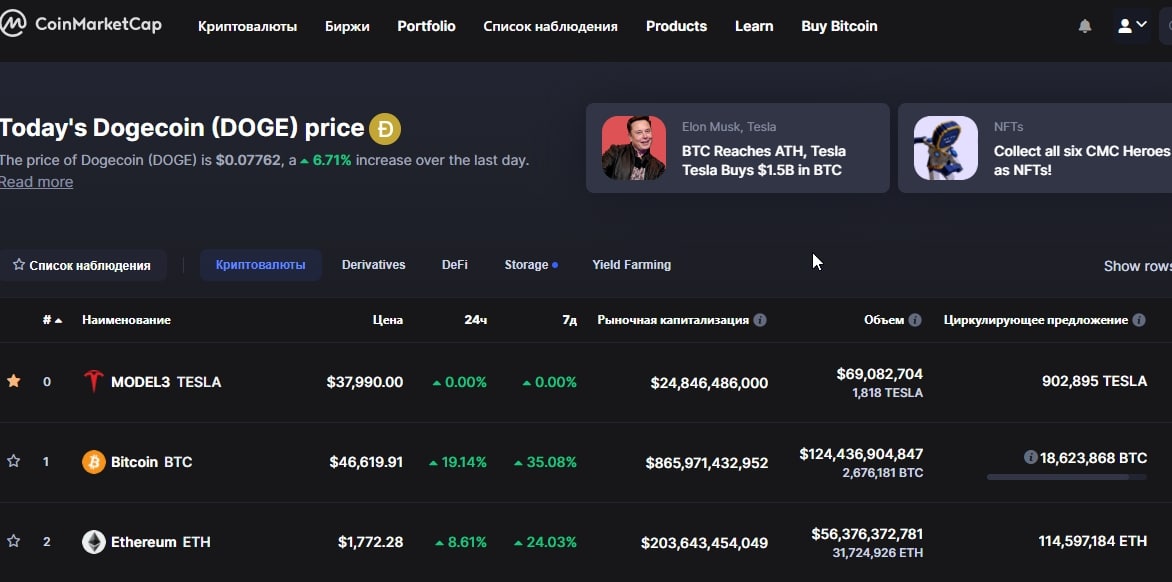
Task: Click Bitcoin 24h change 19.14%
Action: pos(457,462)
